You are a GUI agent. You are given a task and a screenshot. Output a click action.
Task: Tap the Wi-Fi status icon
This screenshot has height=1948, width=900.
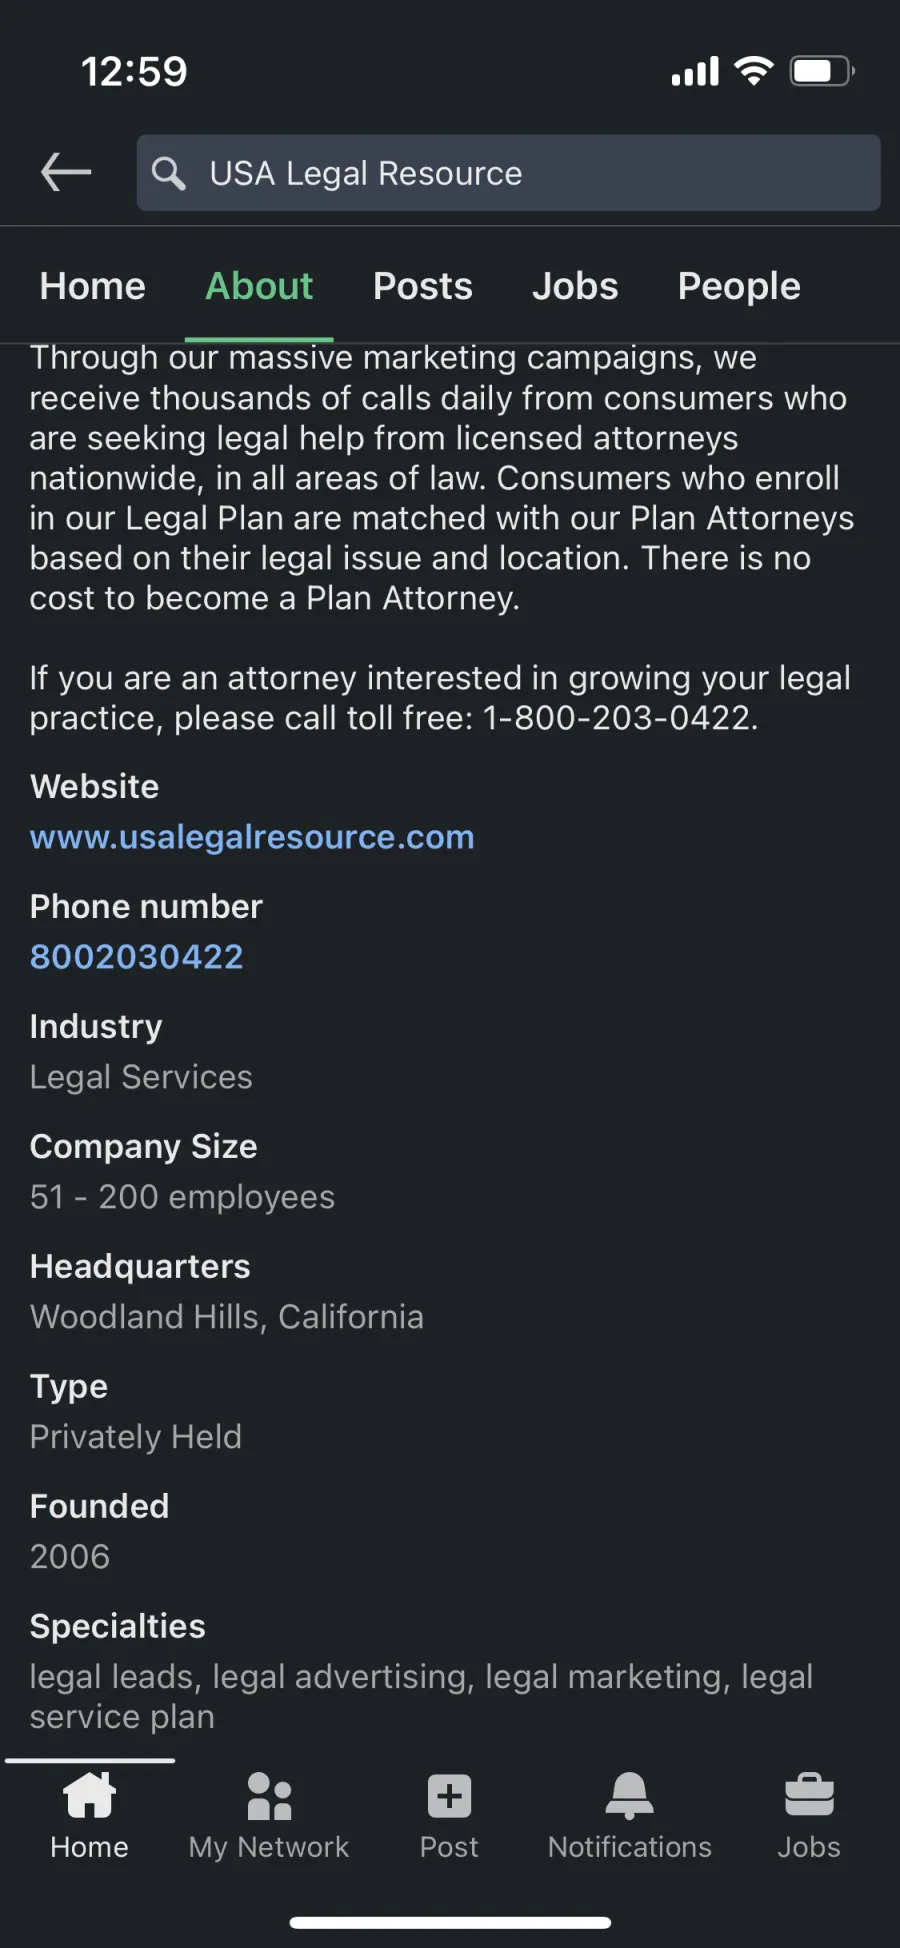(x=754, y=70)
